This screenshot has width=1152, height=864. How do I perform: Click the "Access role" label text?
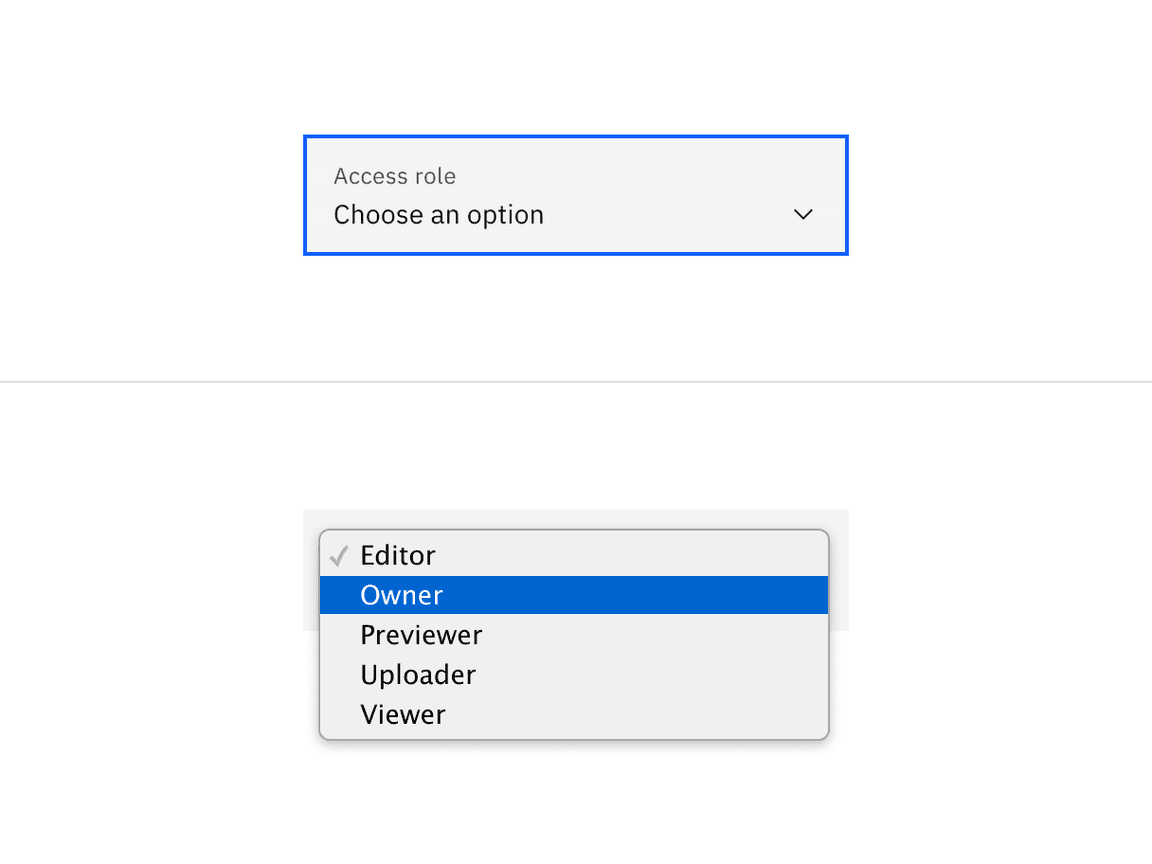point(395,176)
